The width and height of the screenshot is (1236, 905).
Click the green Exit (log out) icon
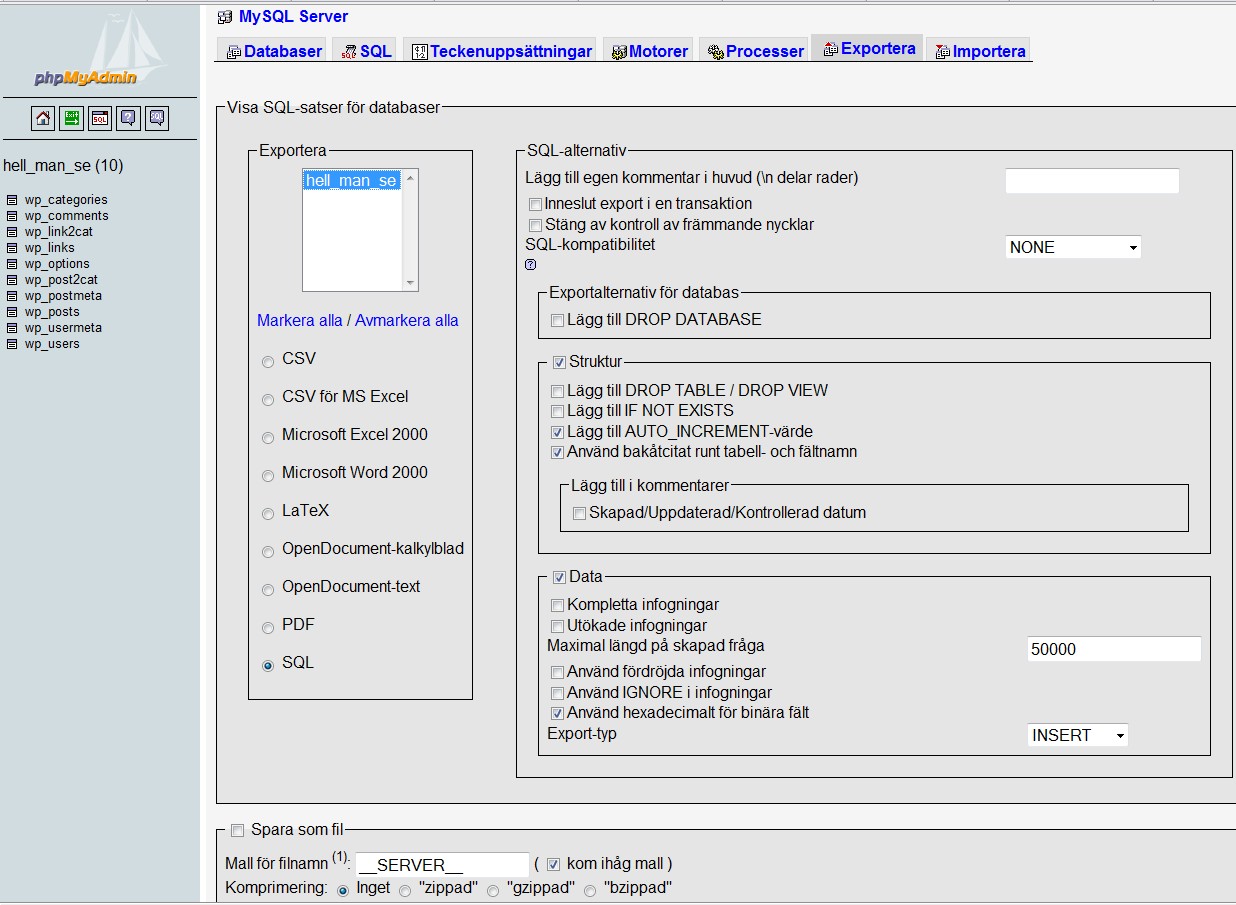pos(71,118)
